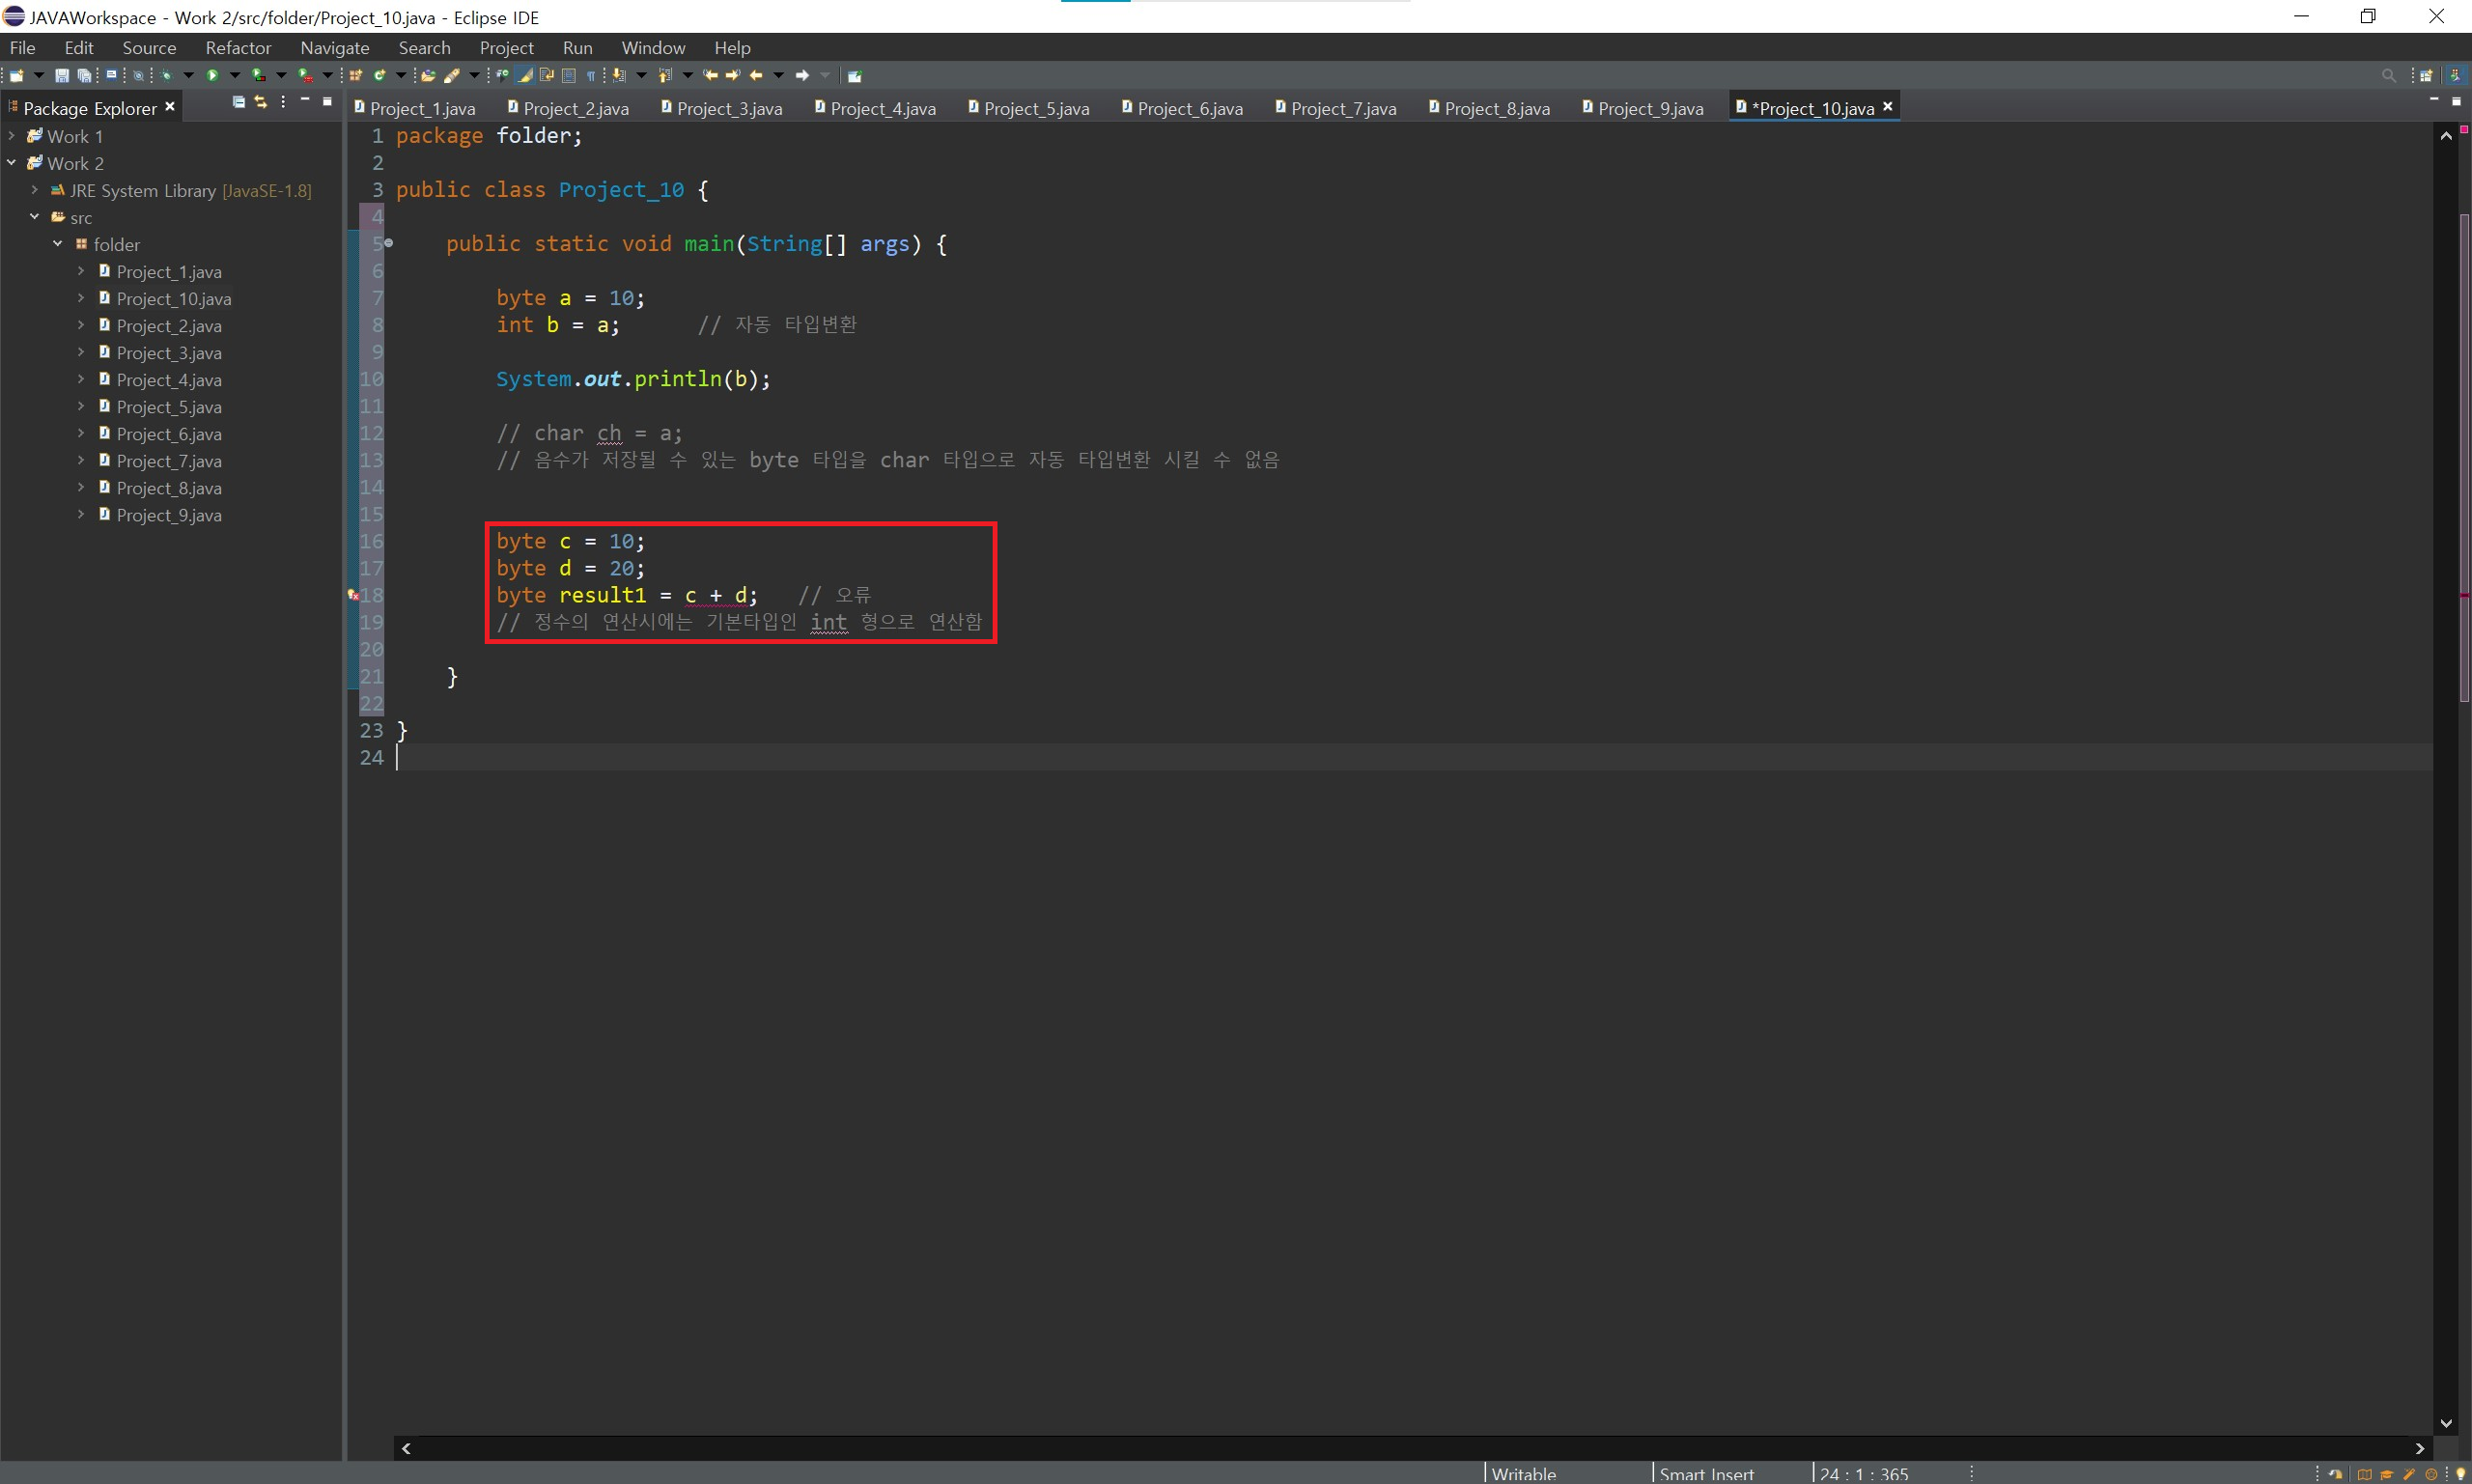Click the Debug bug icon
The width and height of the screenshot is (2472, 1484).
pyautogui.click(x=167, y=76)
